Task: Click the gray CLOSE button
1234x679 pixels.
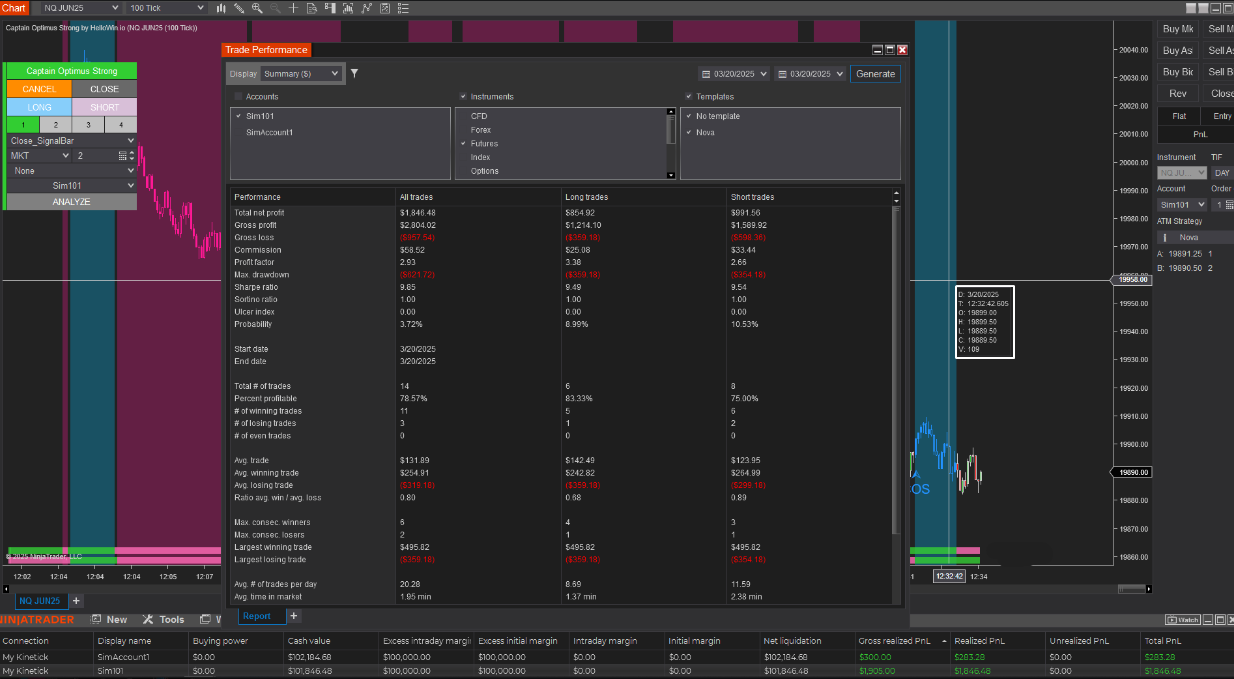Action: tap(104, 89)
